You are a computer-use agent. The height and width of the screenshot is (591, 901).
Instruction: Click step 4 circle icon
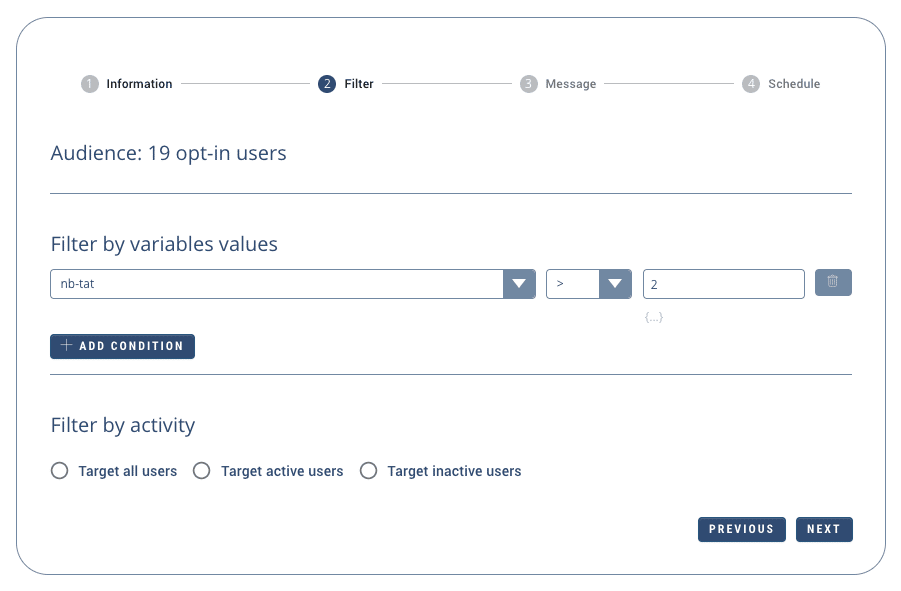pos(751,84)
